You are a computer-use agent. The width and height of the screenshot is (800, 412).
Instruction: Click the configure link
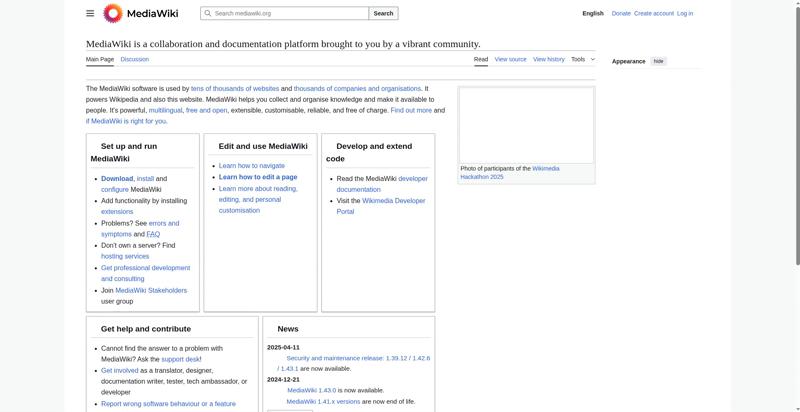tap(115, 190)
